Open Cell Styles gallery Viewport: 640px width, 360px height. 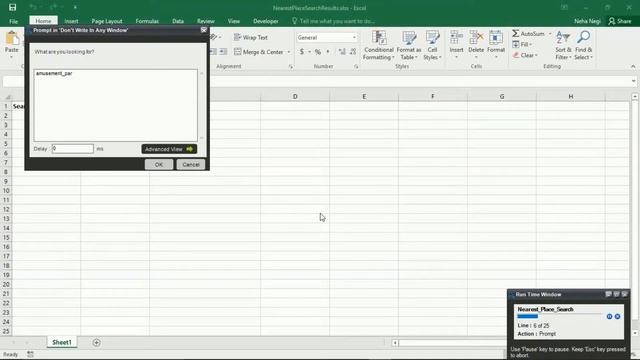[x=432, y=45]
